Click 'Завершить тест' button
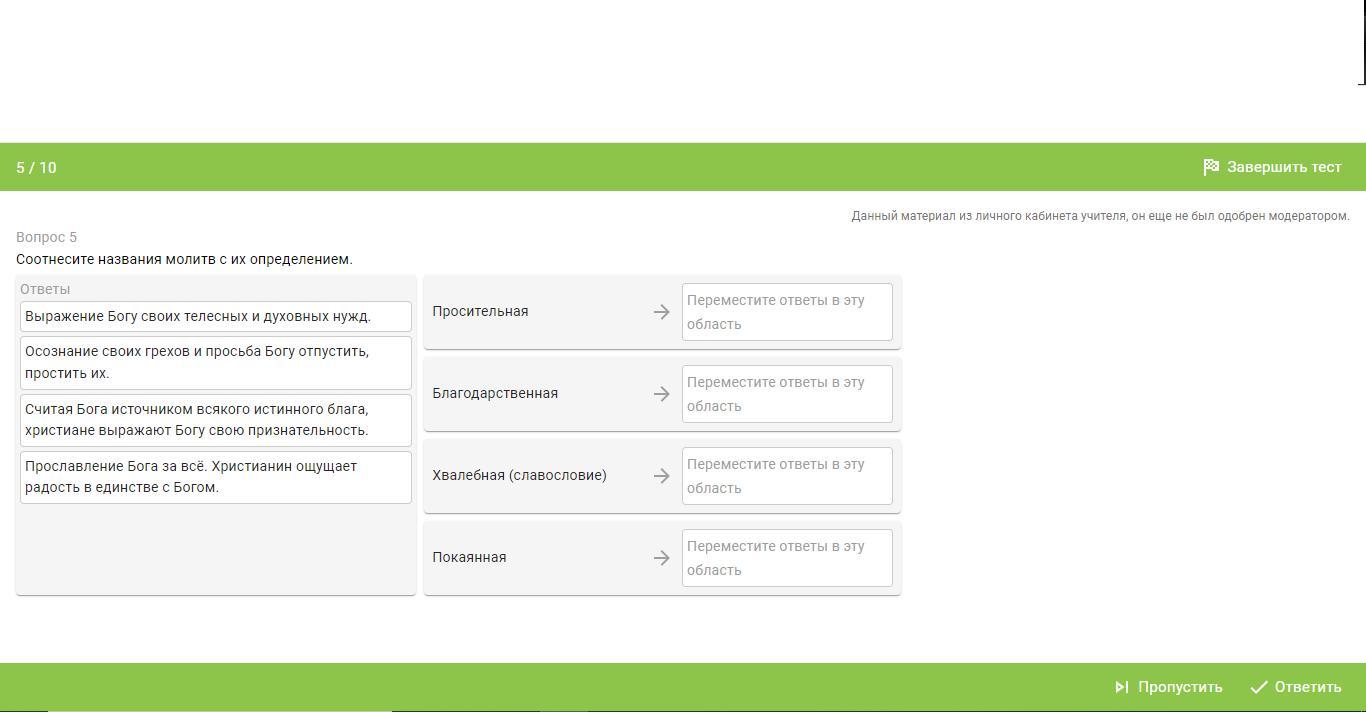Image resolution: width=1366 pixels, height=712 pixels. point(1272,167)
